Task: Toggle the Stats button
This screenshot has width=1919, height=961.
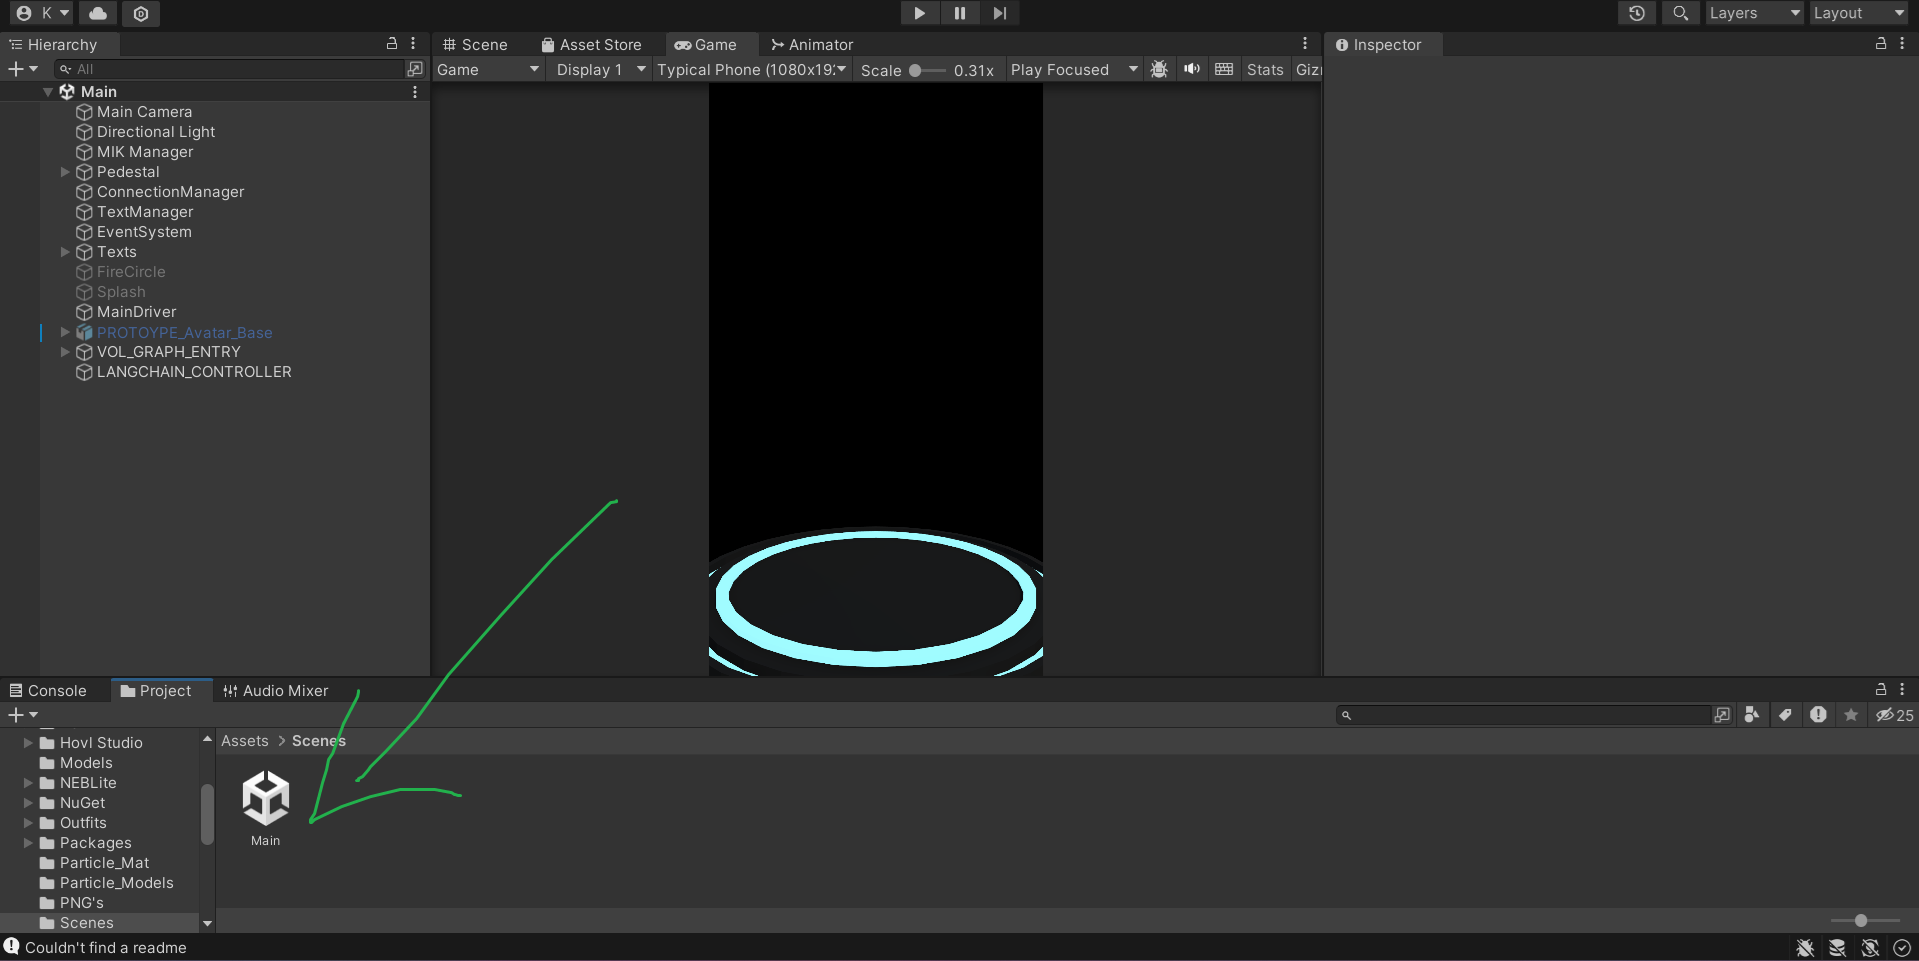Action: coord(1265,70)
